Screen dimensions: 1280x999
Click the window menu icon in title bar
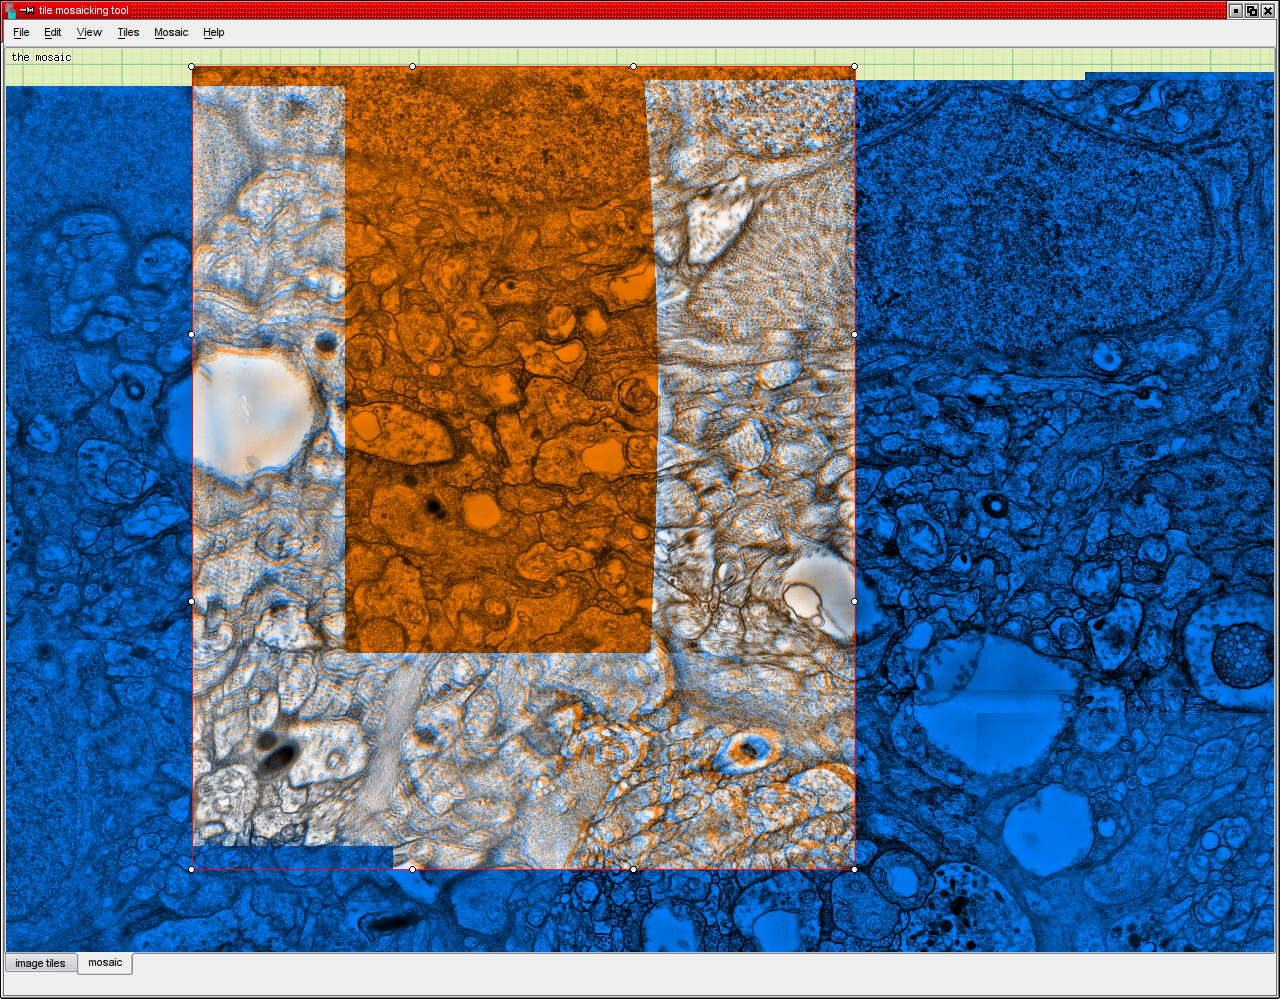point(10,10)
